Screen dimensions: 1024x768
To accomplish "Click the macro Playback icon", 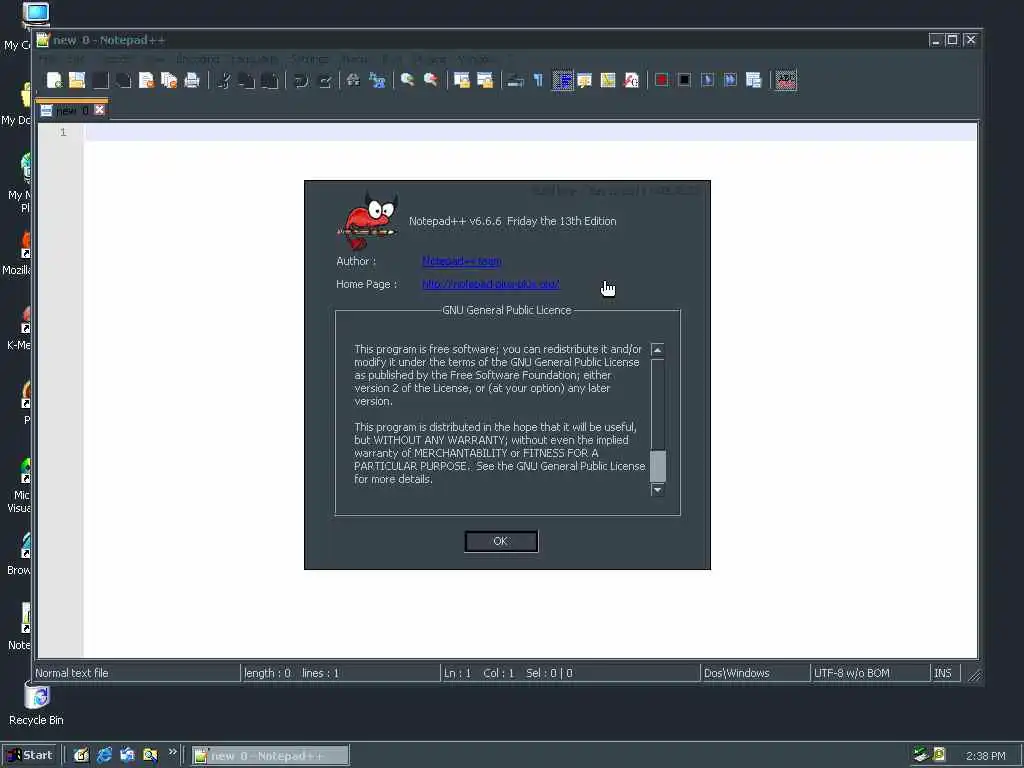I will [707, 80].
